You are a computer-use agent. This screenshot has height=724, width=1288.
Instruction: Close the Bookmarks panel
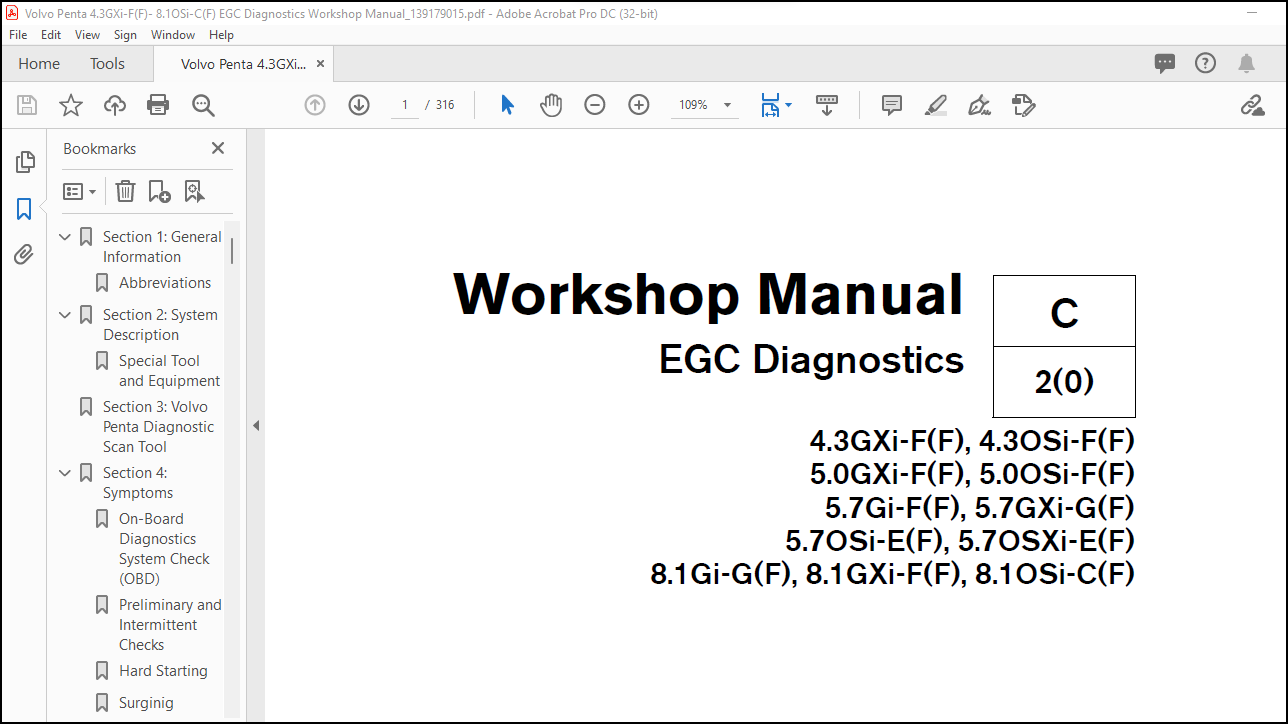218,148
